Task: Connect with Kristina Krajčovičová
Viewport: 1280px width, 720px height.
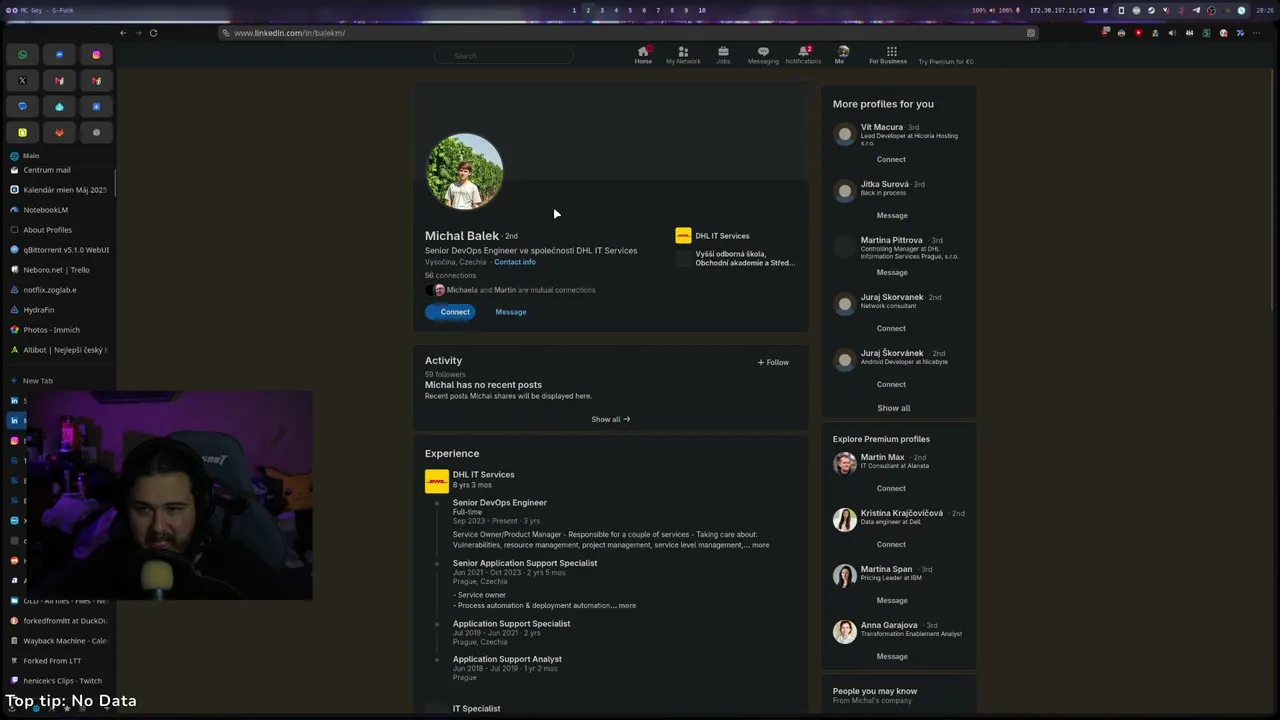Action: click(x=891, y=545)
